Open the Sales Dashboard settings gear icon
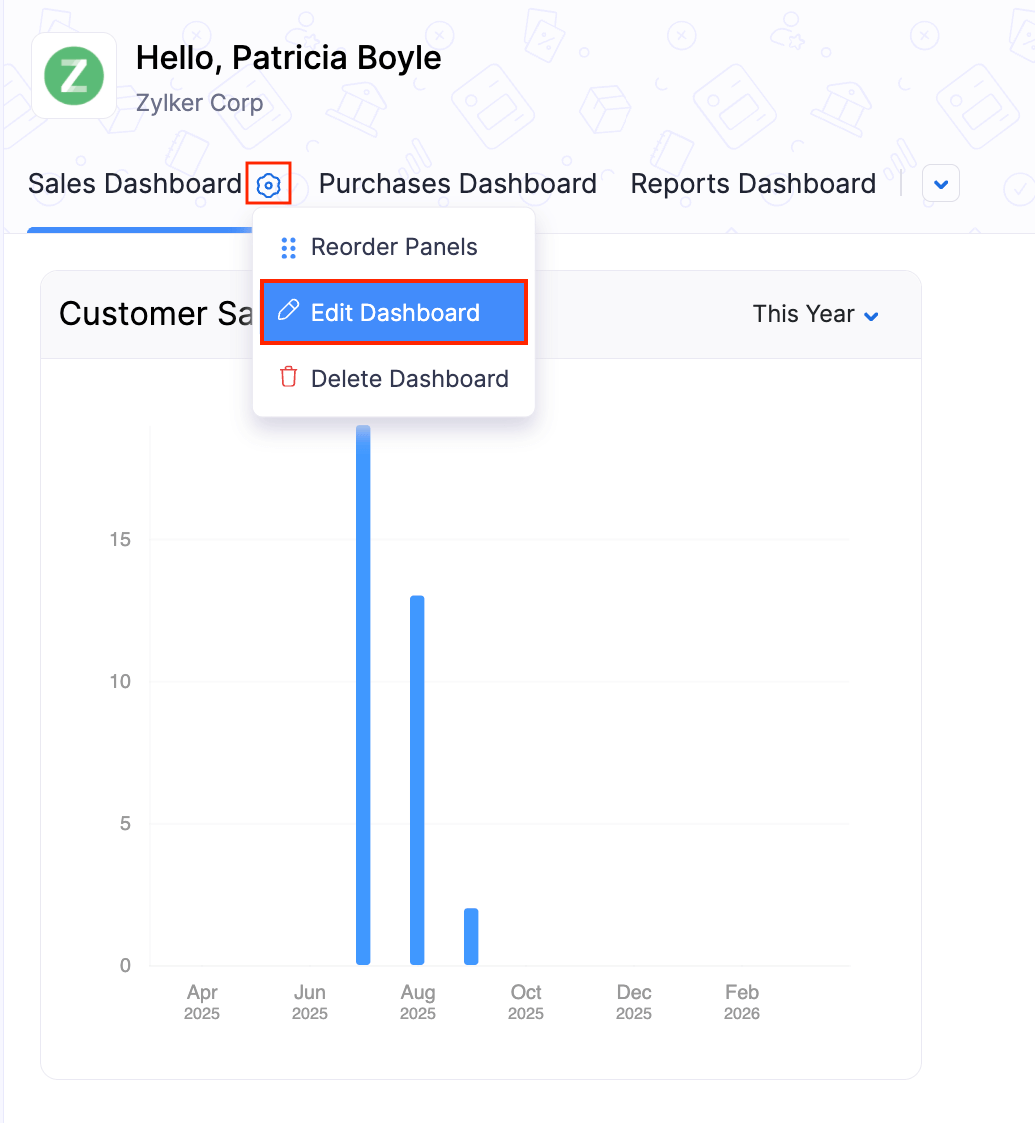The image size is (1035, 1123). 268,183
